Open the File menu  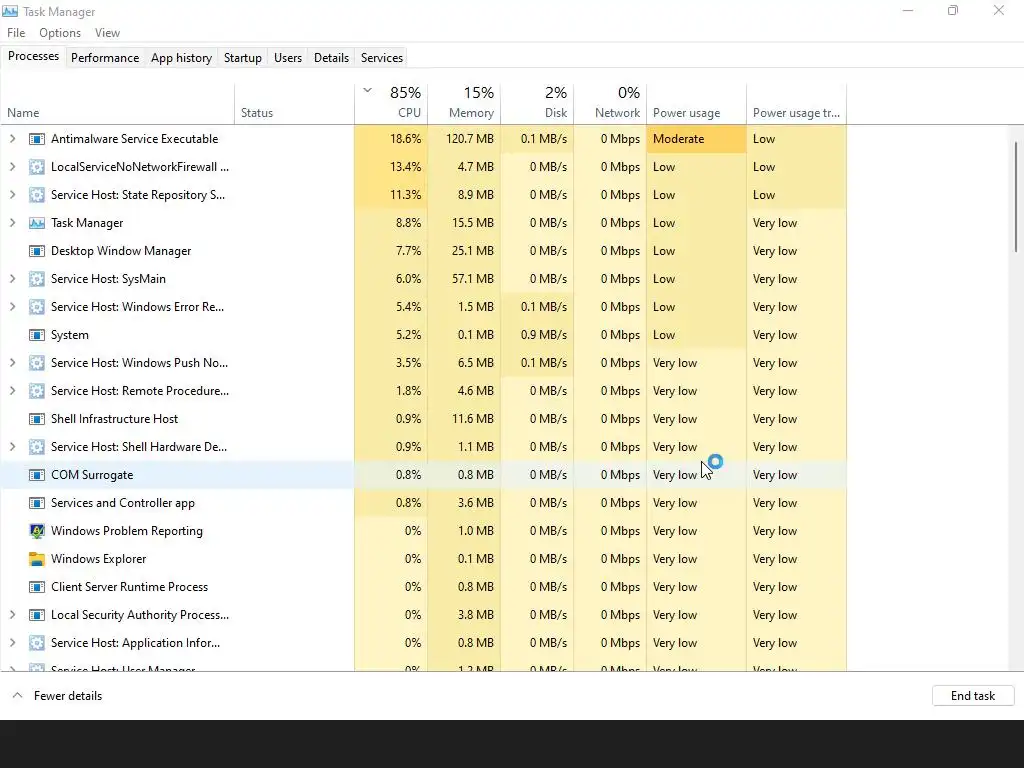tap(16, 33)
